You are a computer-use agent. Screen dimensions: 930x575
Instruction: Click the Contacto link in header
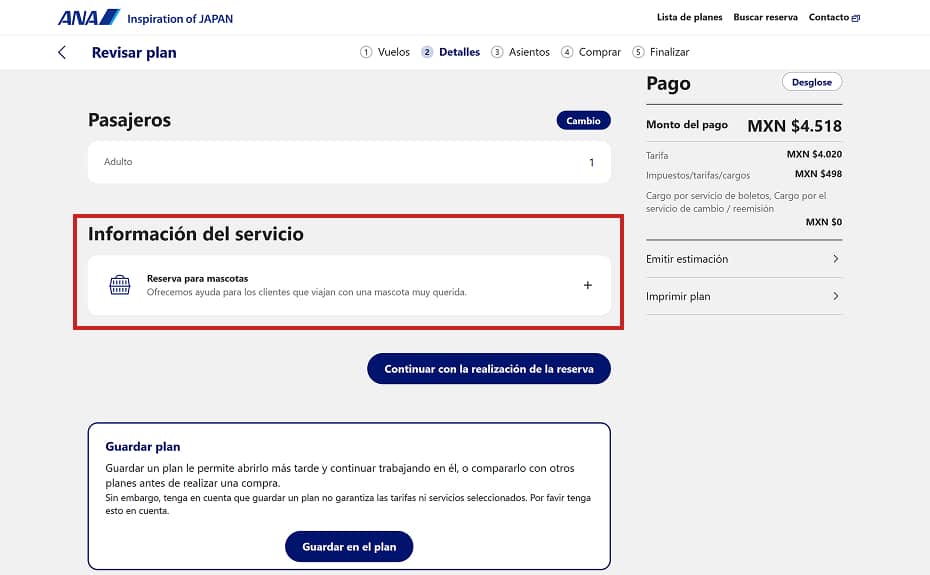pos(828,17)
